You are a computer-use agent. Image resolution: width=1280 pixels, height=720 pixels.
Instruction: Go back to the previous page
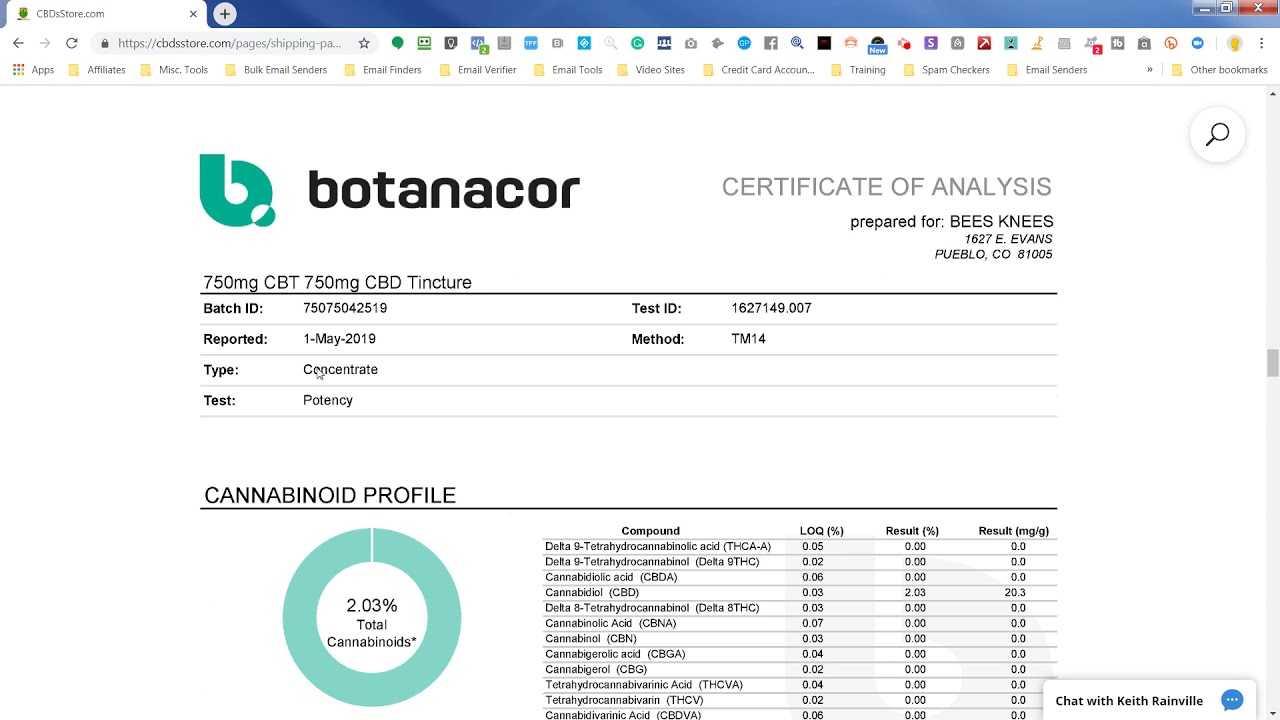tap(18, 43)
